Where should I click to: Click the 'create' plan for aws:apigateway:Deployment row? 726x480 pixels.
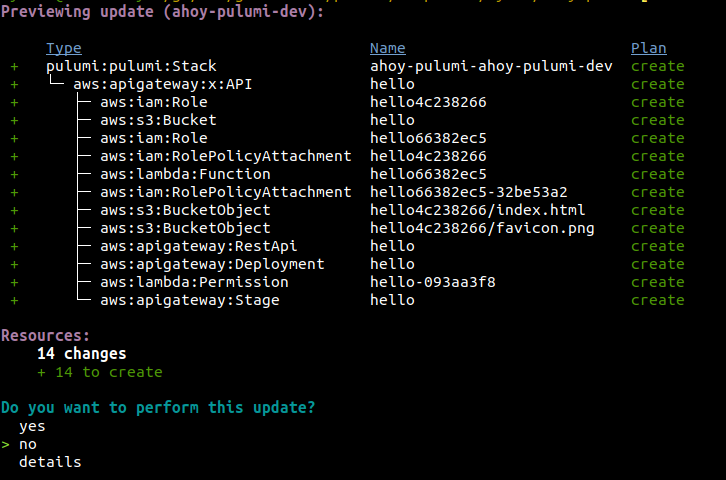657,264
